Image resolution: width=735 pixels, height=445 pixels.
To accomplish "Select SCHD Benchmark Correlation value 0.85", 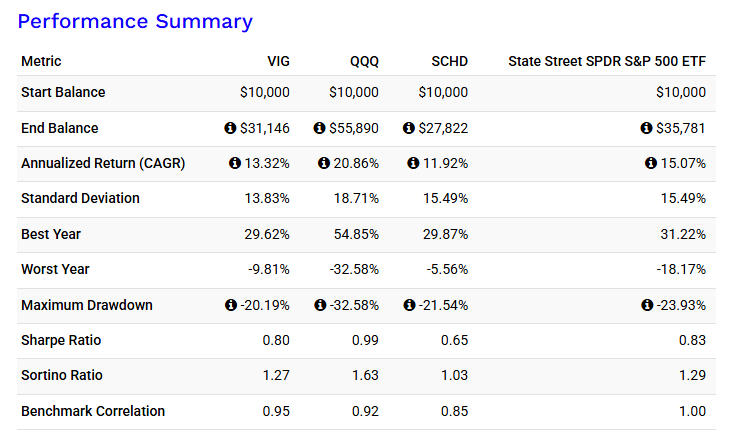I will click(454, 411).
